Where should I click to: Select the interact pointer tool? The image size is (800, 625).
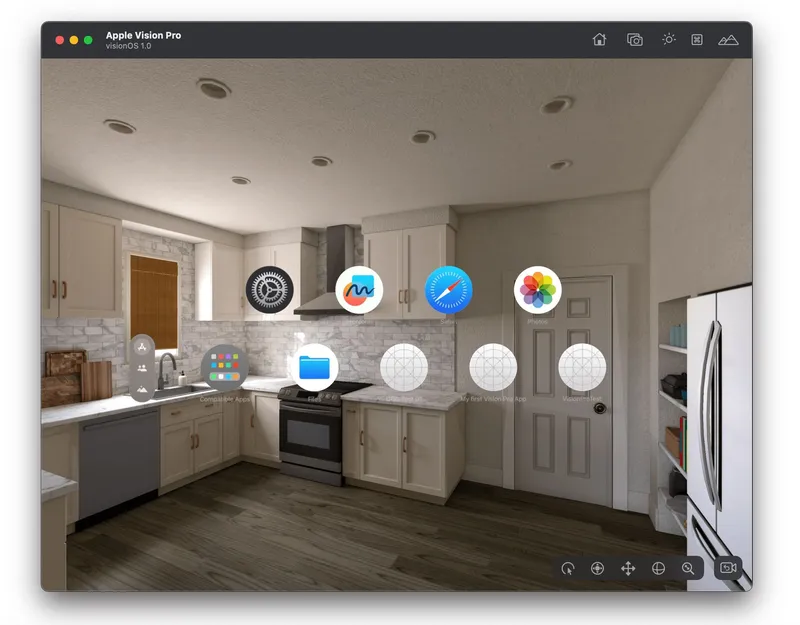567,568
